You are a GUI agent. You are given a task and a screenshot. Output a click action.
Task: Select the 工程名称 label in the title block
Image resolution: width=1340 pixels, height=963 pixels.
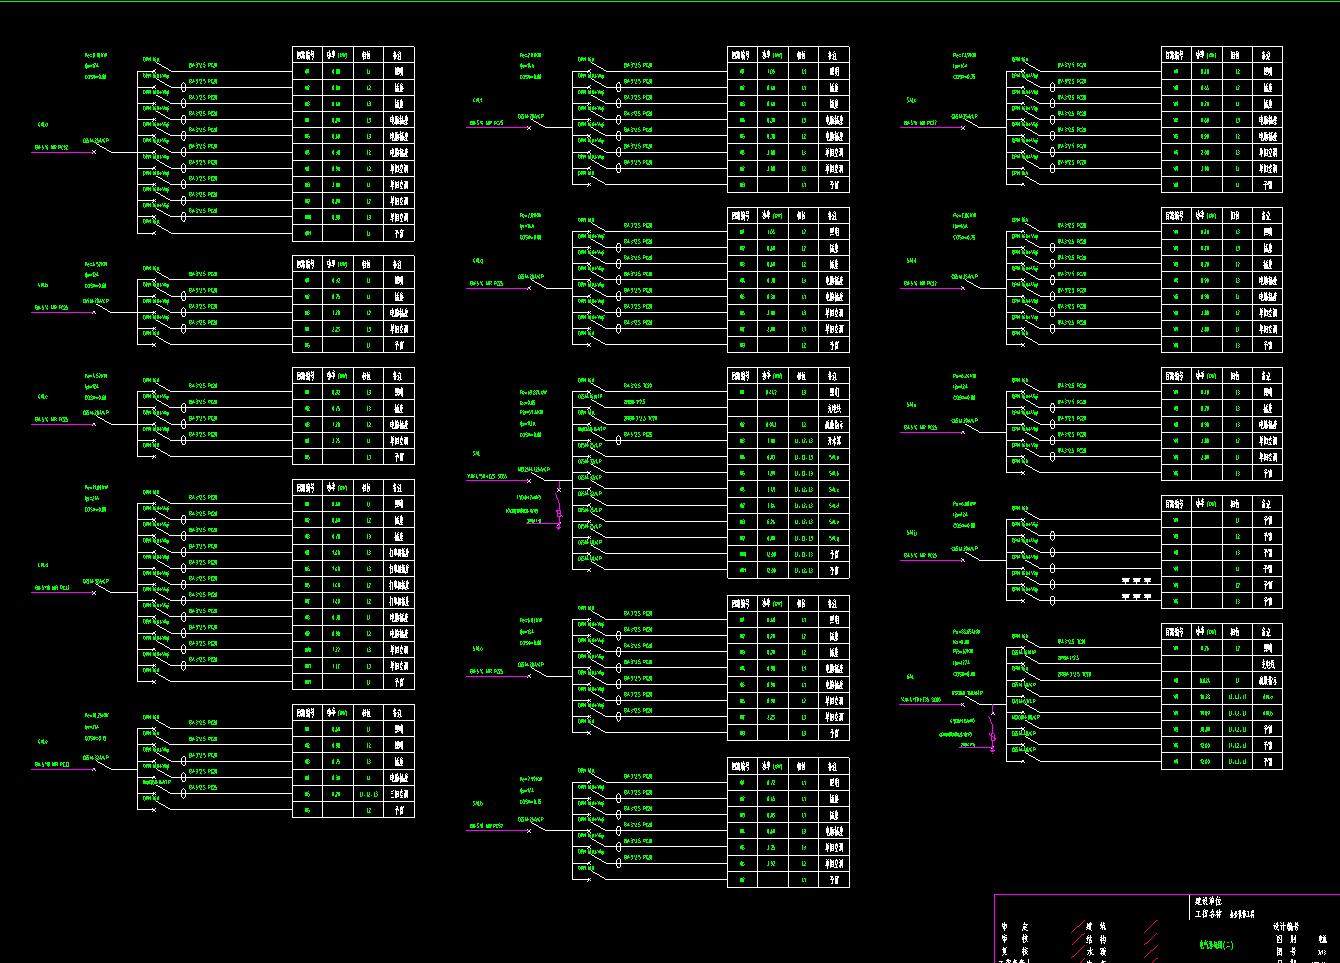point(1209,914)
